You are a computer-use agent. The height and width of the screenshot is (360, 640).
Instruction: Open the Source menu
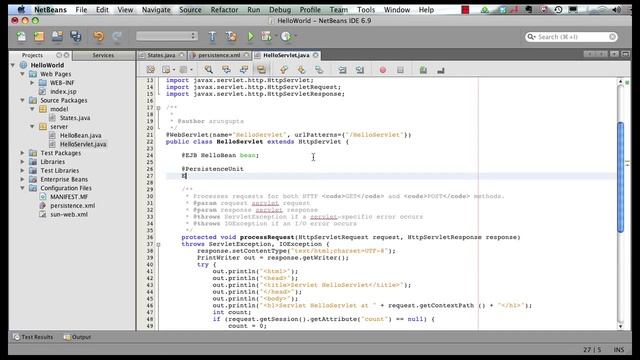point(190,9)
